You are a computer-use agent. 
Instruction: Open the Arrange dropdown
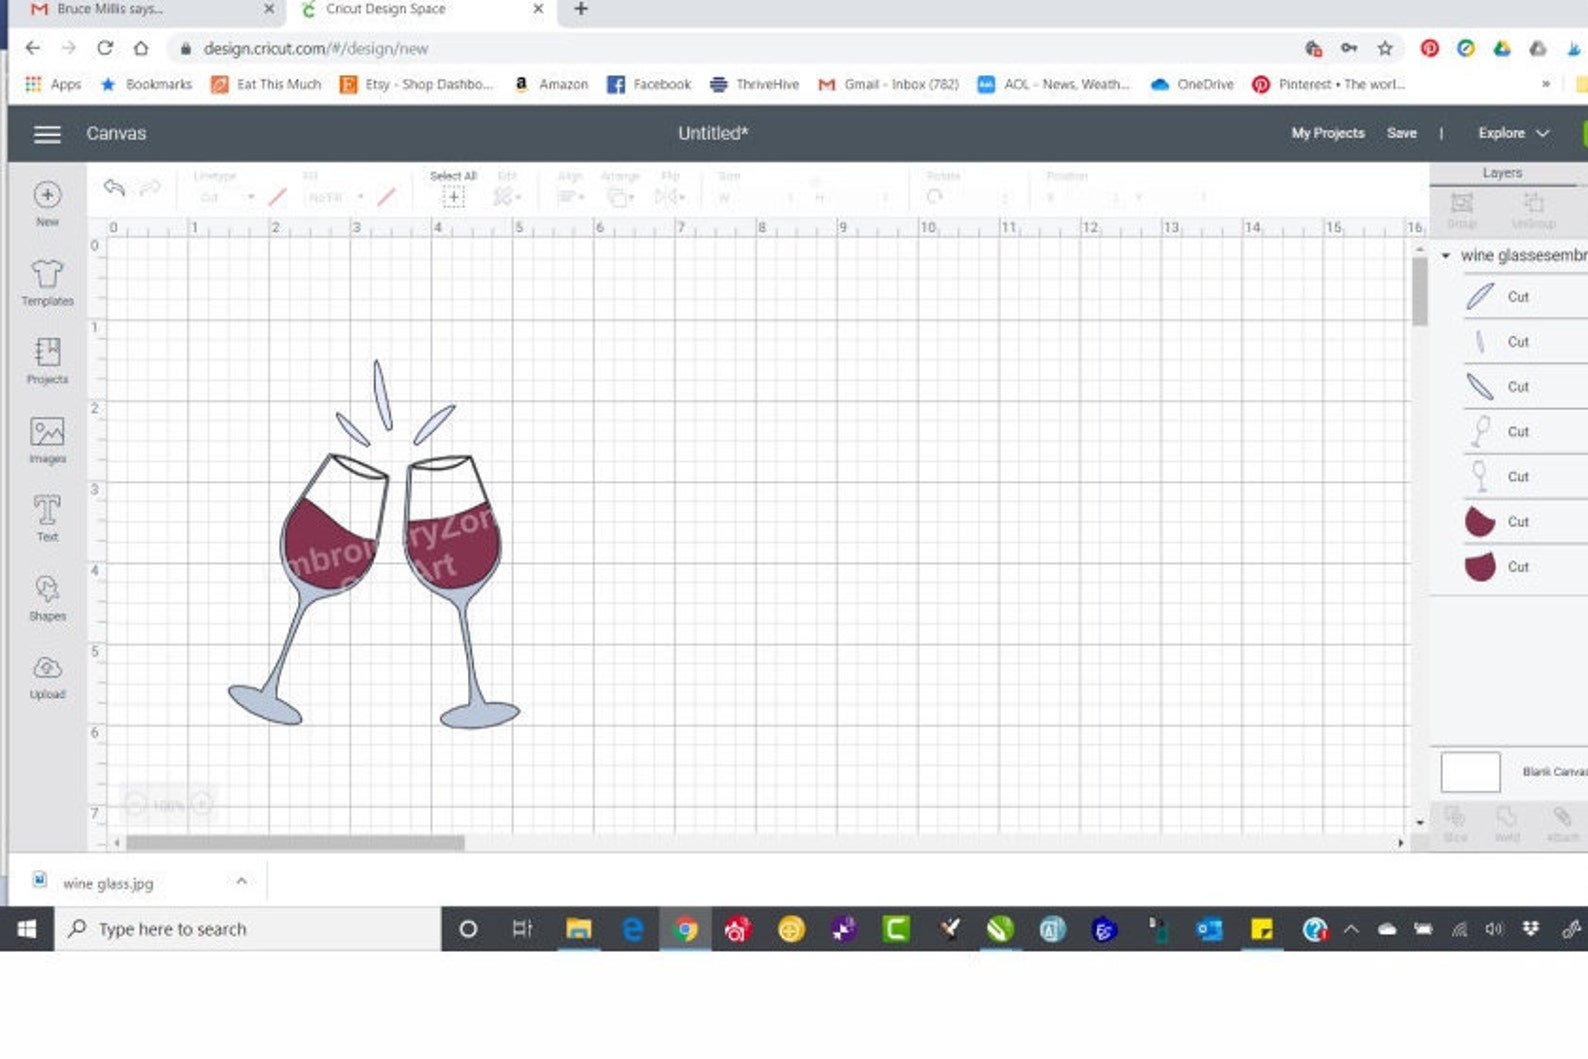point(620,197)
